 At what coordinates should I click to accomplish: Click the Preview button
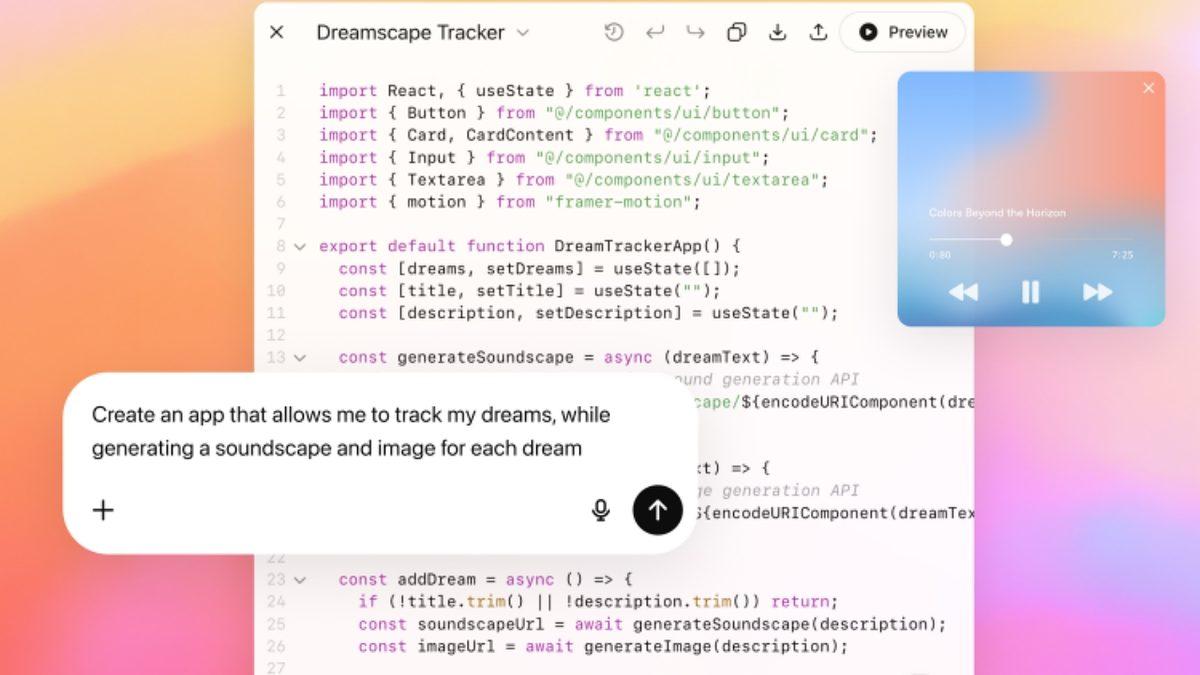tap(902, 32)
